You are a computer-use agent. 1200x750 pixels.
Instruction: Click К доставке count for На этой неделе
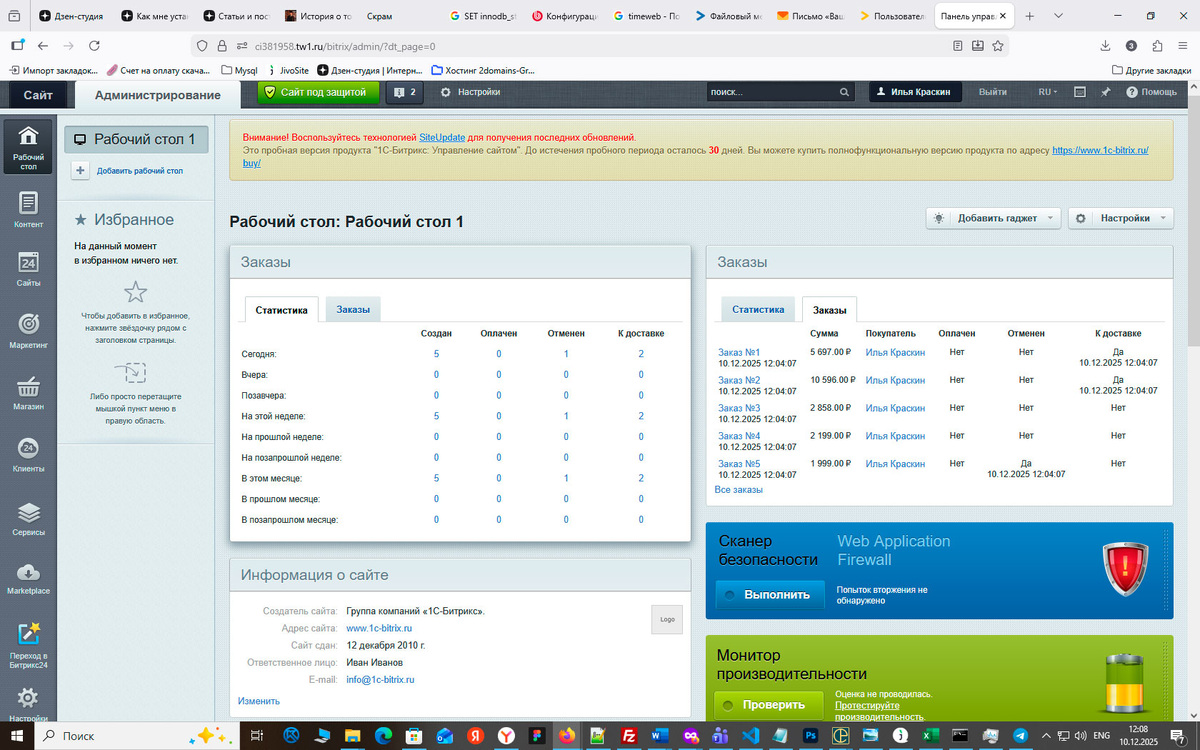pos(641,416)
